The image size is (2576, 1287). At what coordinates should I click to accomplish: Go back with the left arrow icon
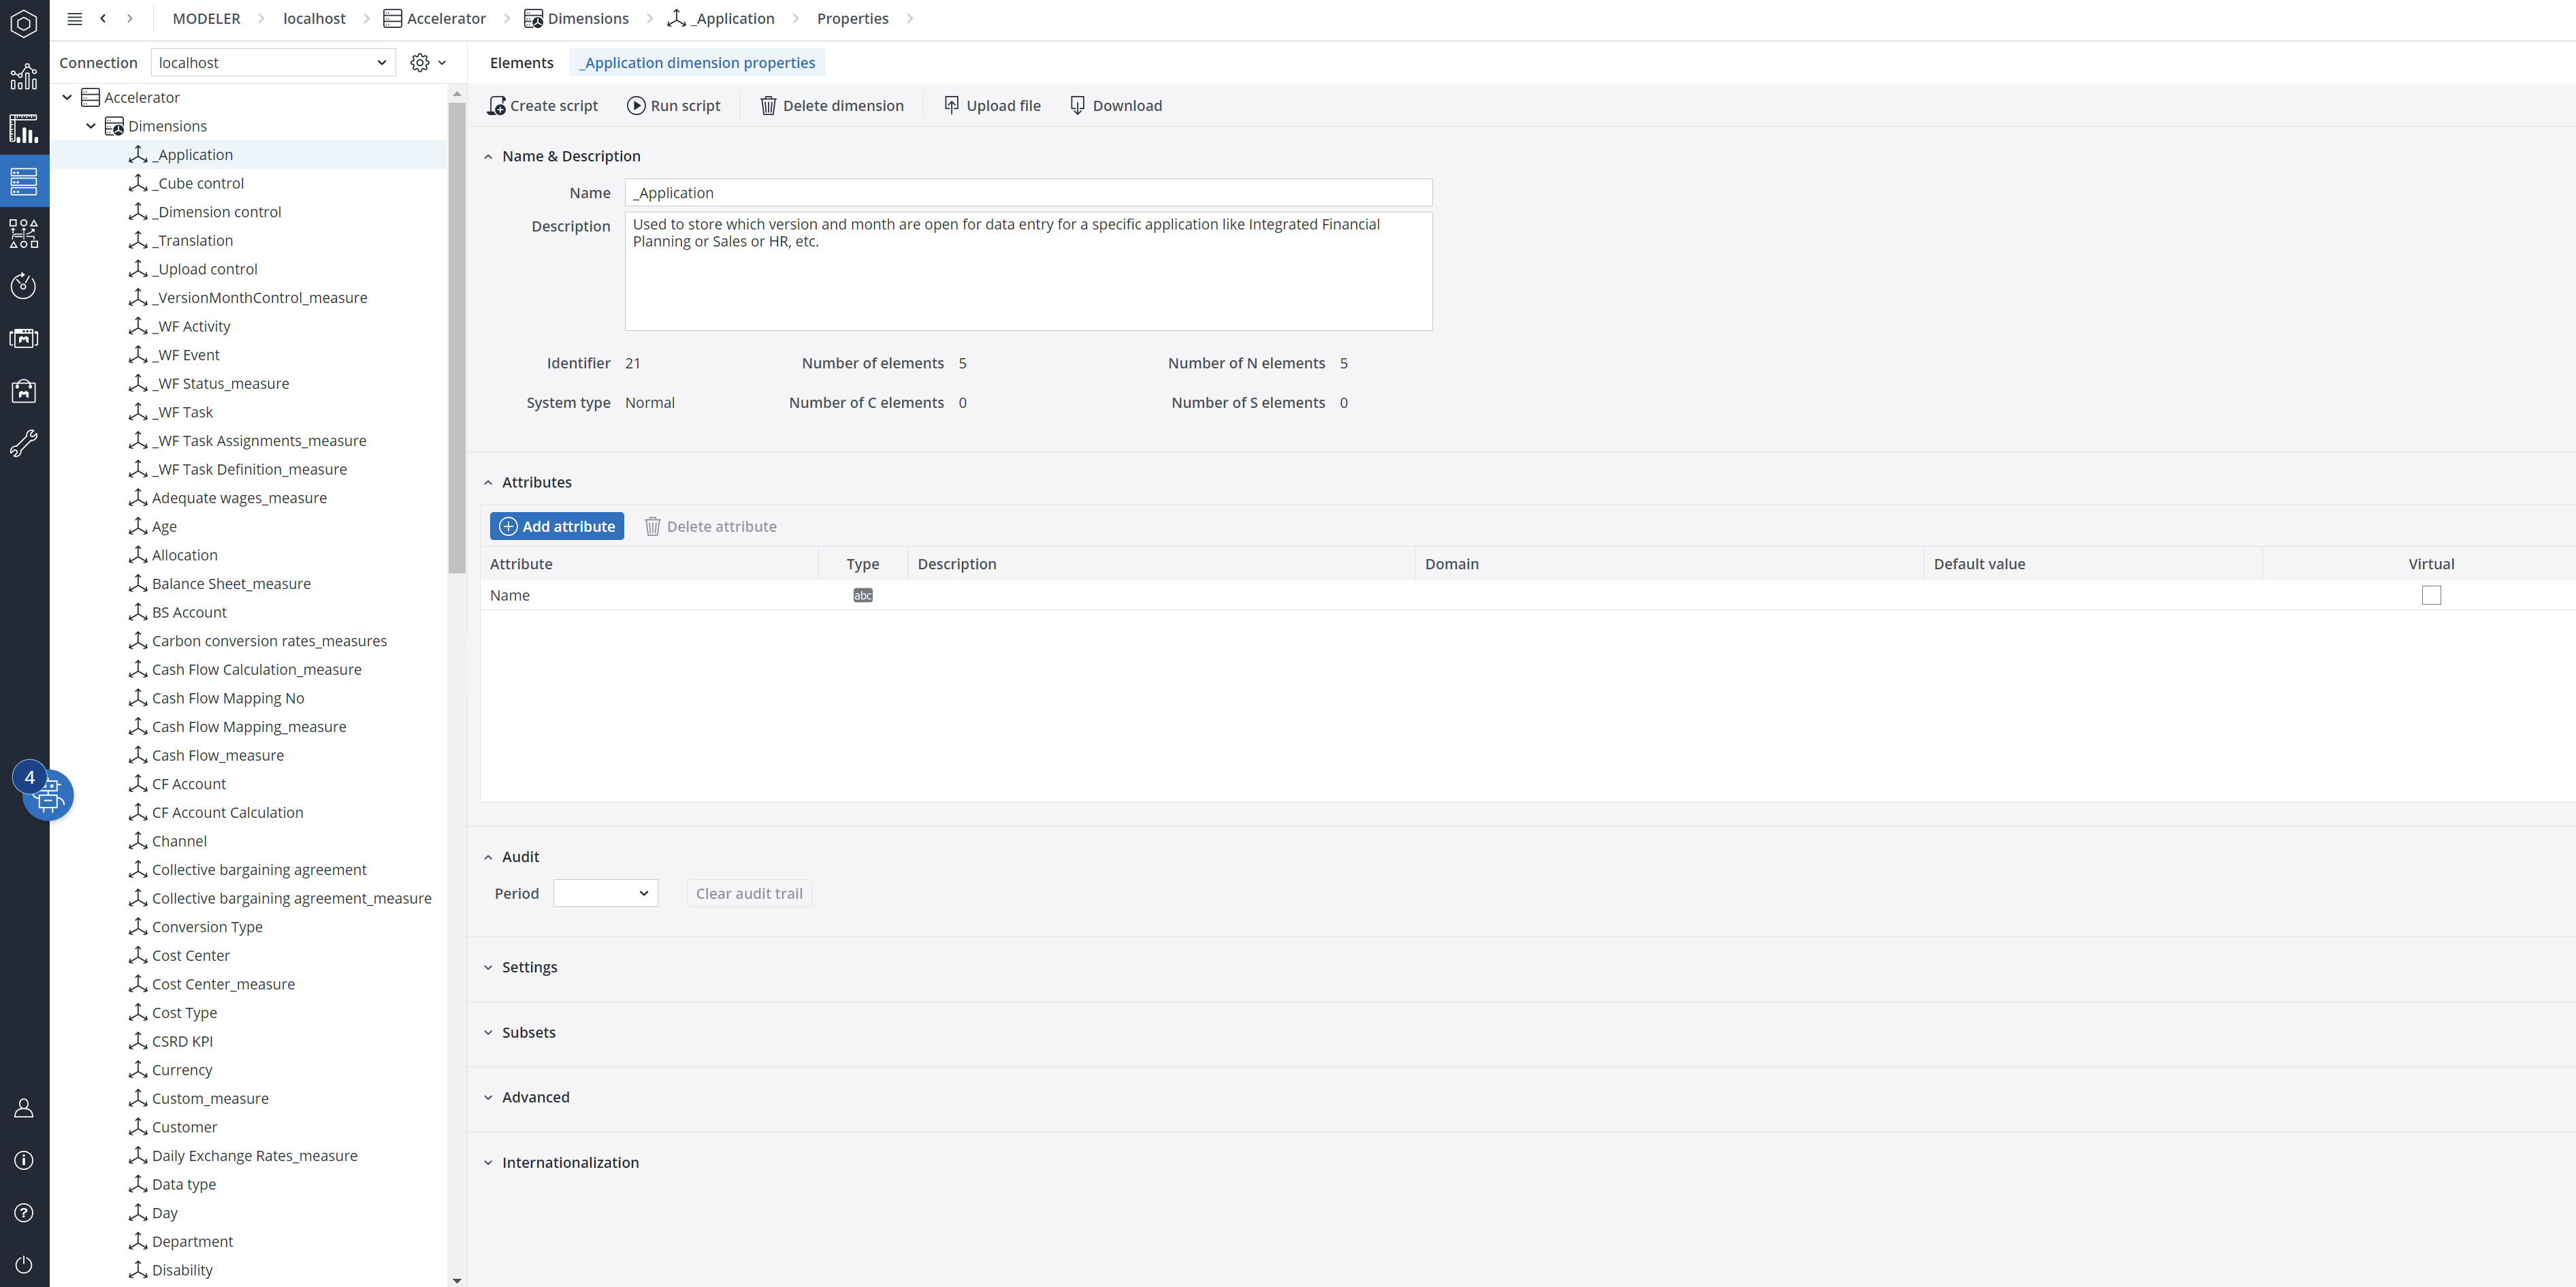click(x=103, y=19)
